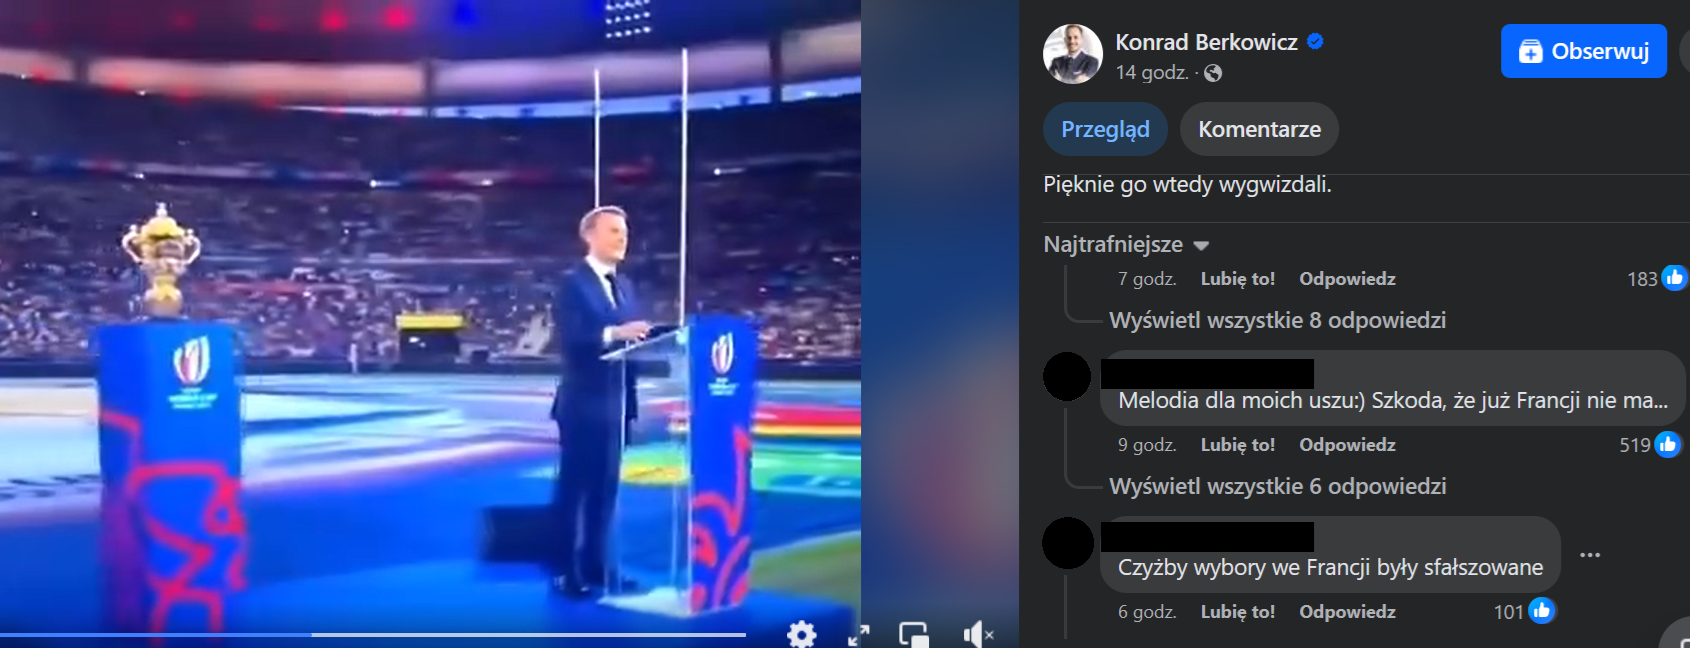Expand the video to fullscreen
Viewport: 1690px width, 648px height.
tap(859, 635)
